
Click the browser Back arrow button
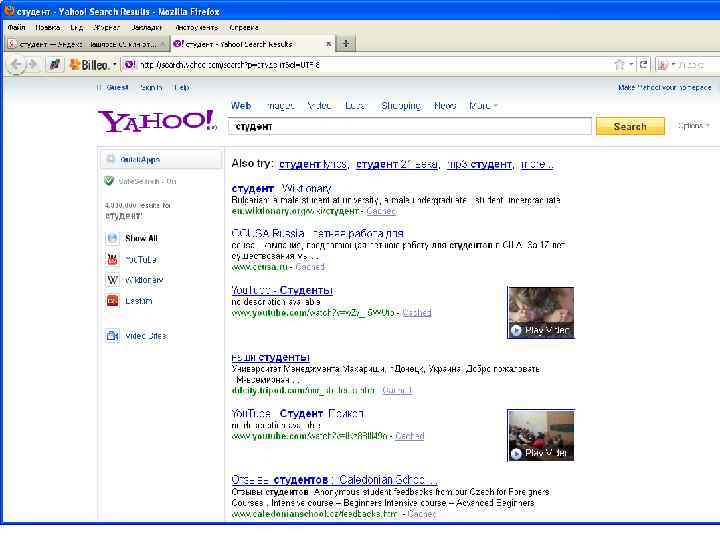(16, 65)
